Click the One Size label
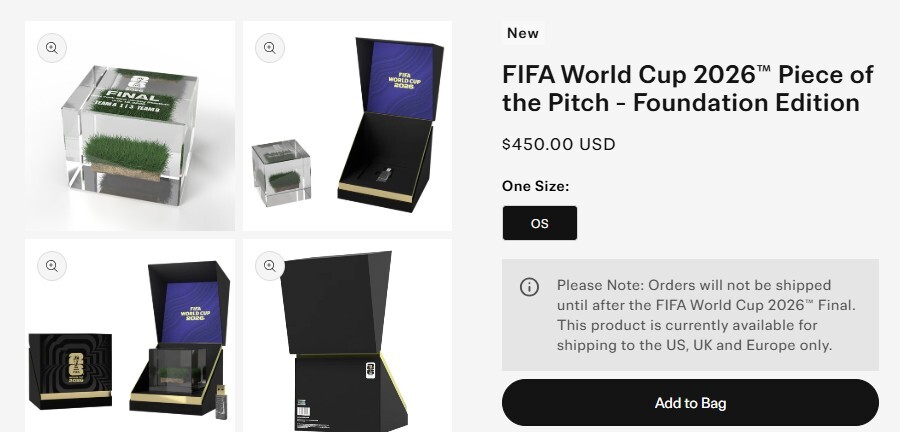Viewport: 900px width, 432px height. point(536,186)
